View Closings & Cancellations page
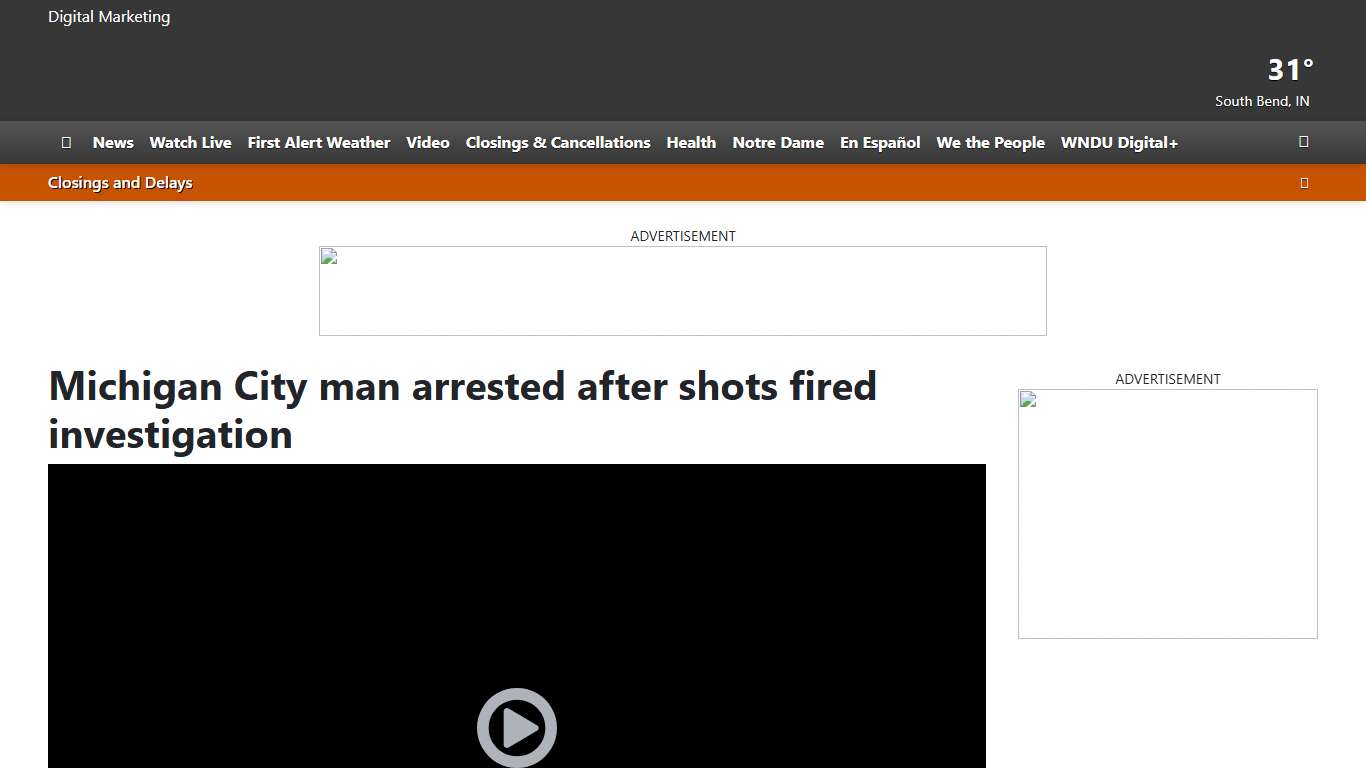 point(558,142)
